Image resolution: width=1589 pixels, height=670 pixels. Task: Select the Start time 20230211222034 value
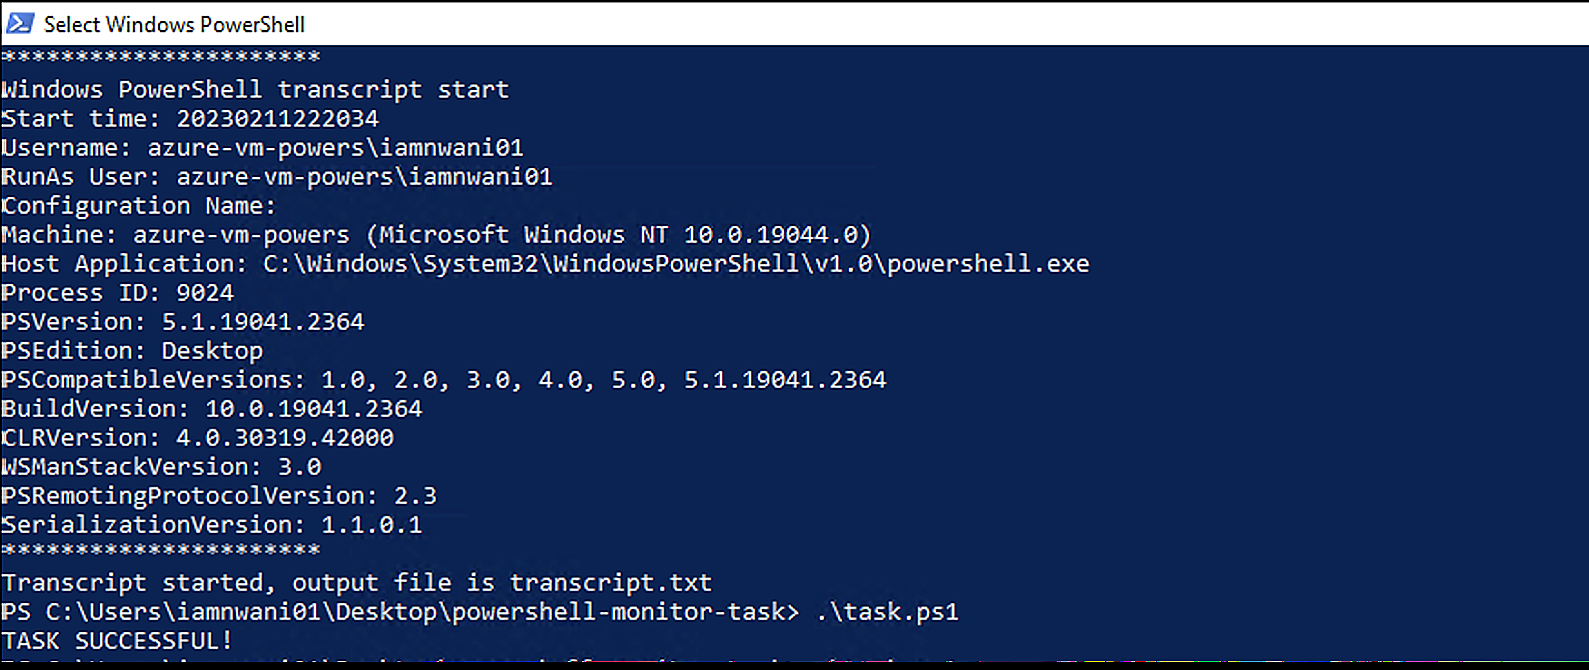click(280, 118)
